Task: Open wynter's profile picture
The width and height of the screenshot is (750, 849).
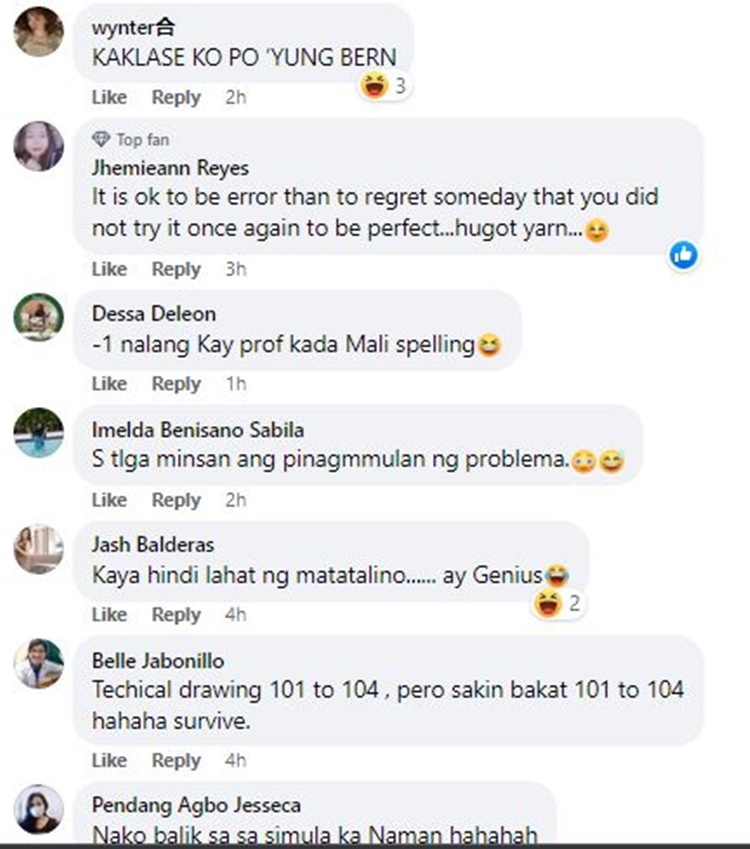Action: point(38,32)
